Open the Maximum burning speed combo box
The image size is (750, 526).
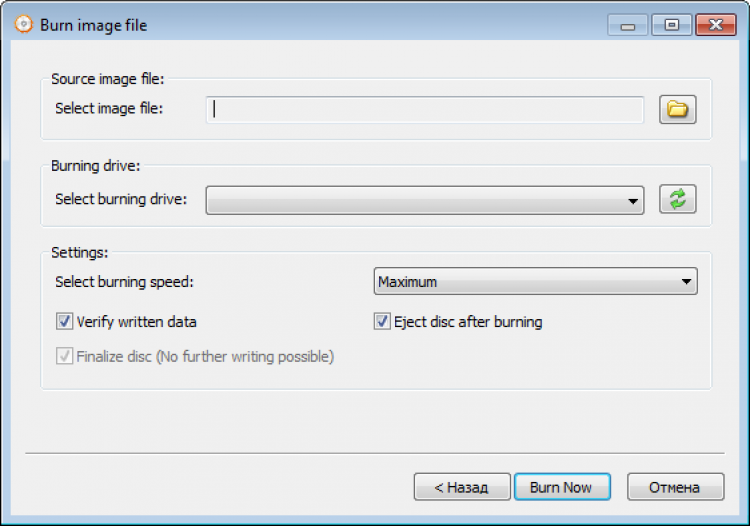click(x=535, y=282)
